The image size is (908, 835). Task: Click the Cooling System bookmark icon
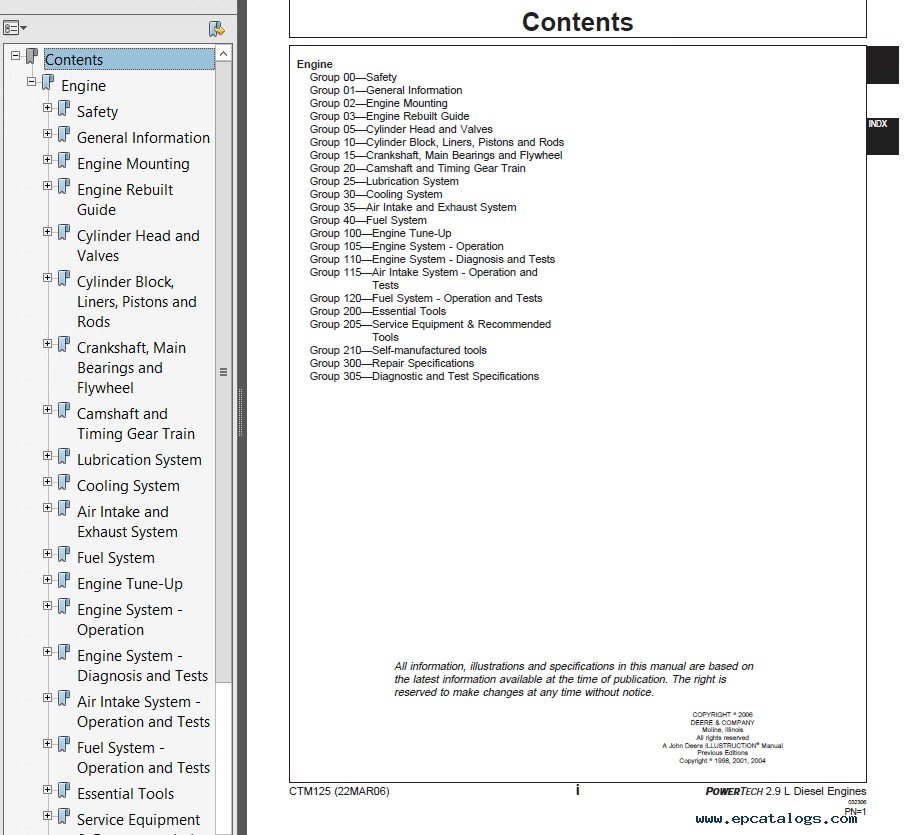click(x=64, y=482)
